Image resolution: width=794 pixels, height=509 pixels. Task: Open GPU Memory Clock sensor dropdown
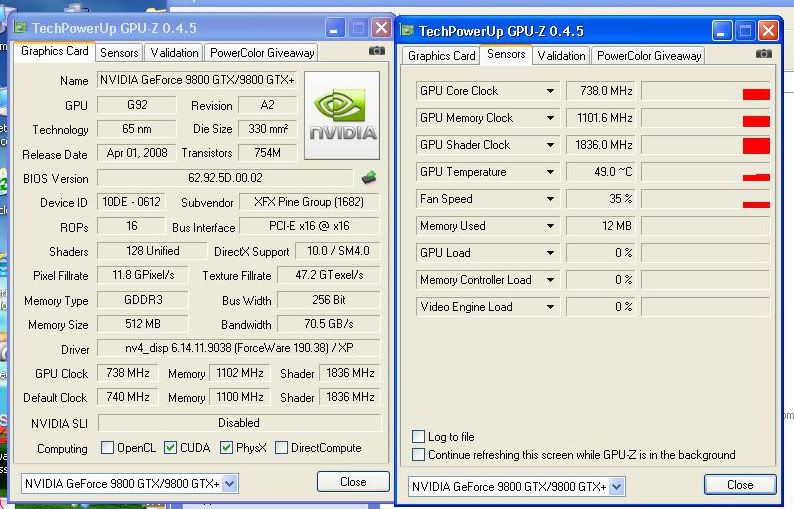coord(550,118)
